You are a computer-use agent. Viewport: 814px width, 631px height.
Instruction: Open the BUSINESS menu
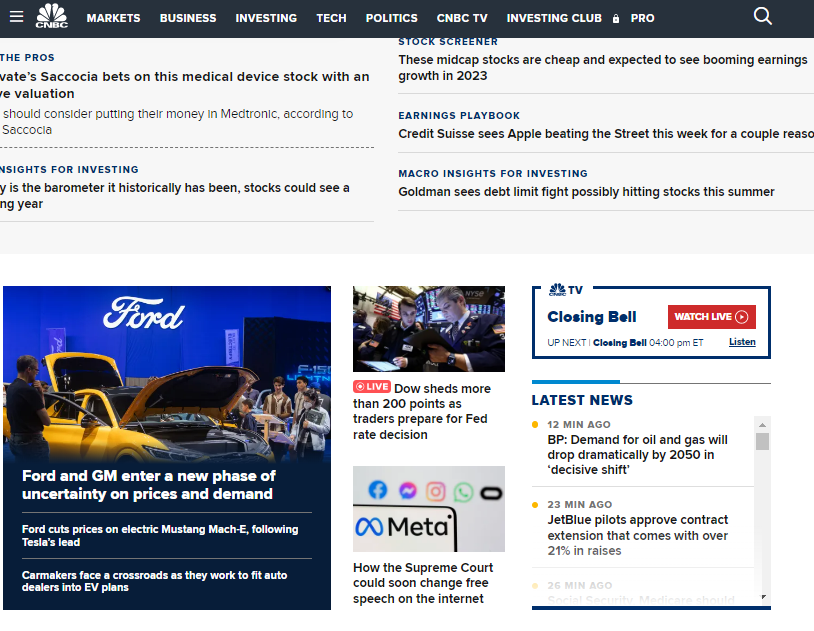pyautogui.click(x=188, y=18)
